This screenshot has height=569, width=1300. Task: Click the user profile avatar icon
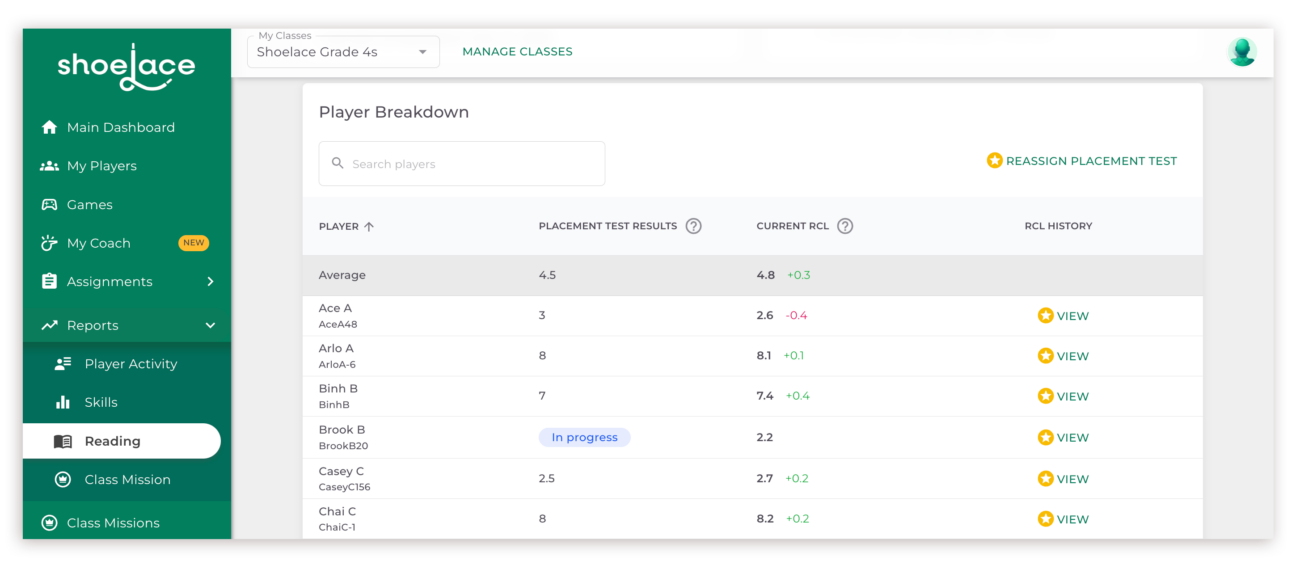[x=1241, y=52]
